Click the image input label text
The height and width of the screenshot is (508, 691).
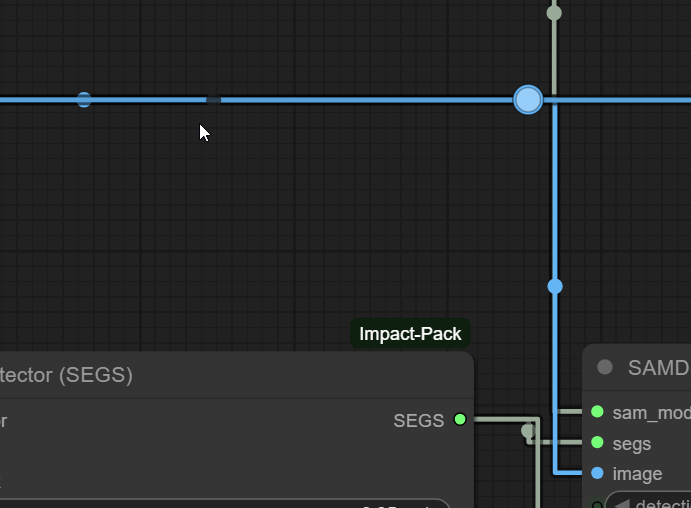click(637, 474)
